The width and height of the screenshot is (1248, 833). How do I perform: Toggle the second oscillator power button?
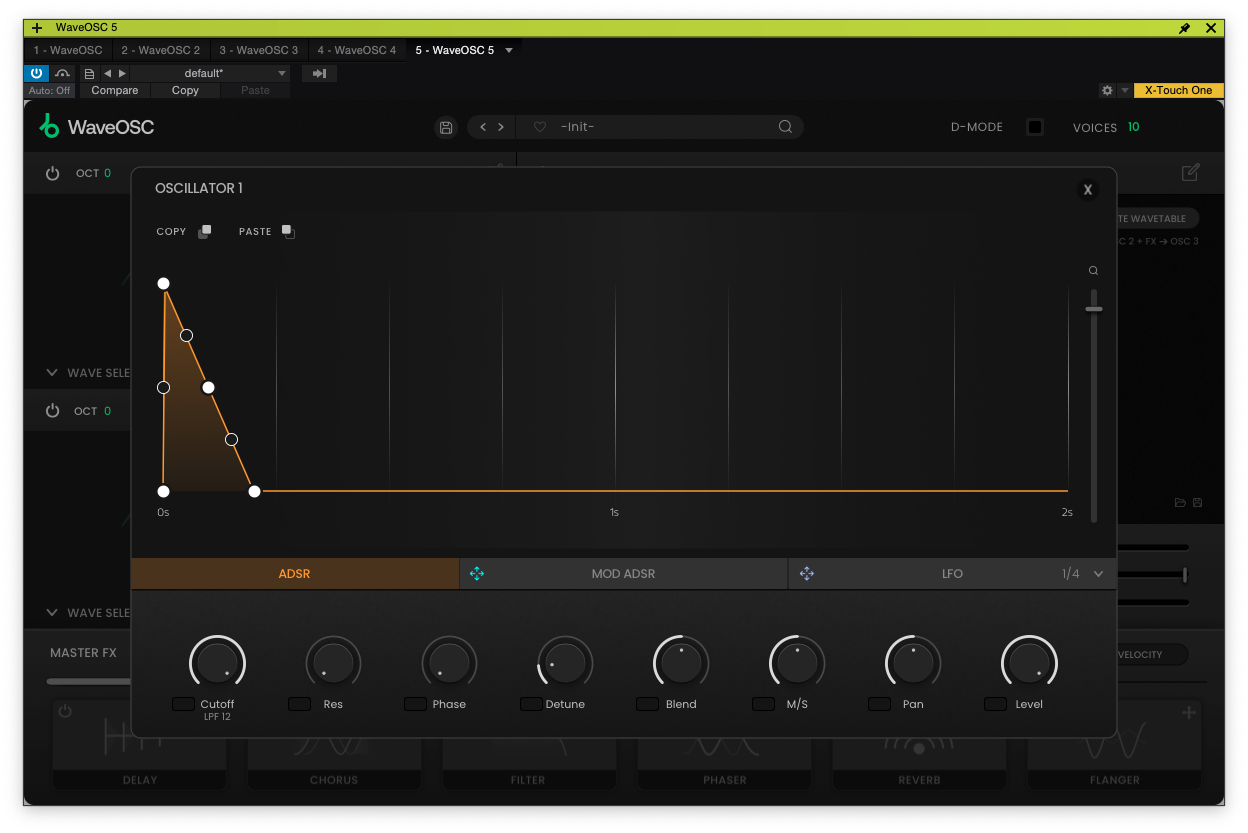point(52,411)
